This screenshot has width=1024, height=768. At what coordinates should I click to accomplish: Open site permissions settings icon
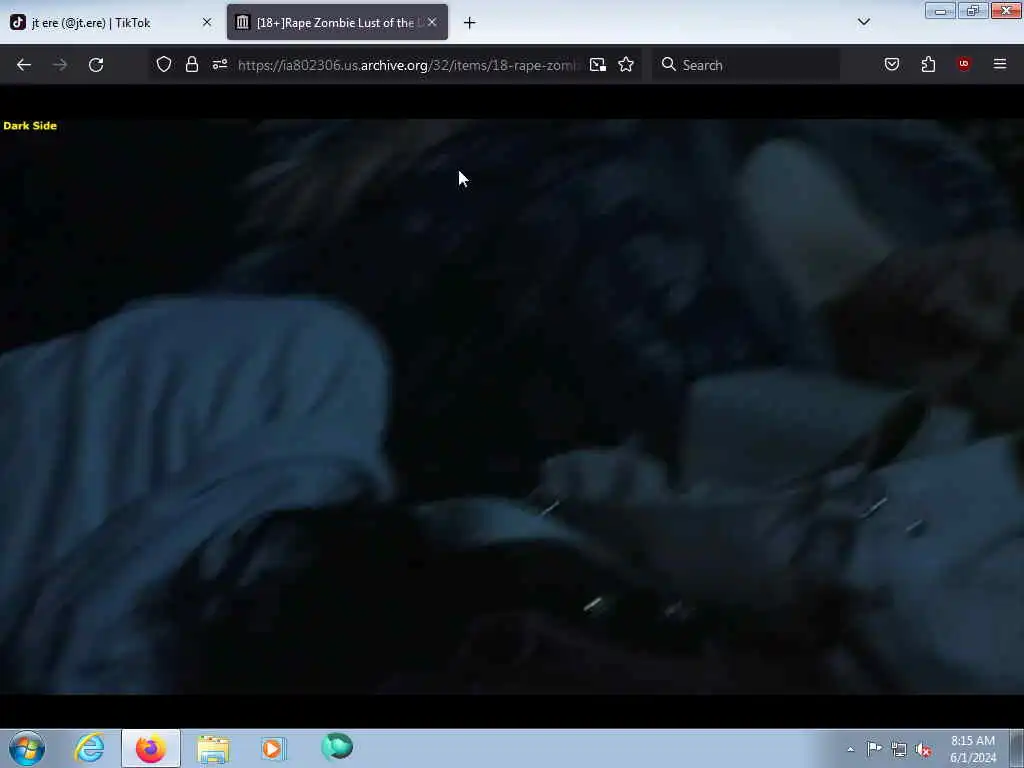[219, 64]
